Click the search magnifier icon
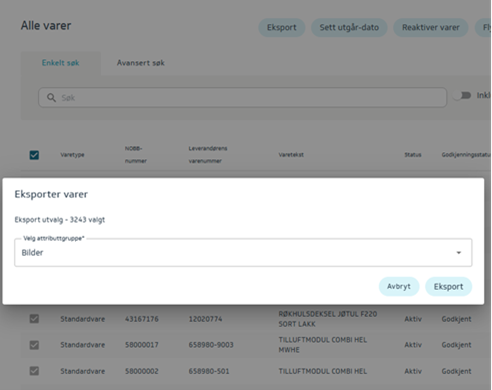 (51, 98)
